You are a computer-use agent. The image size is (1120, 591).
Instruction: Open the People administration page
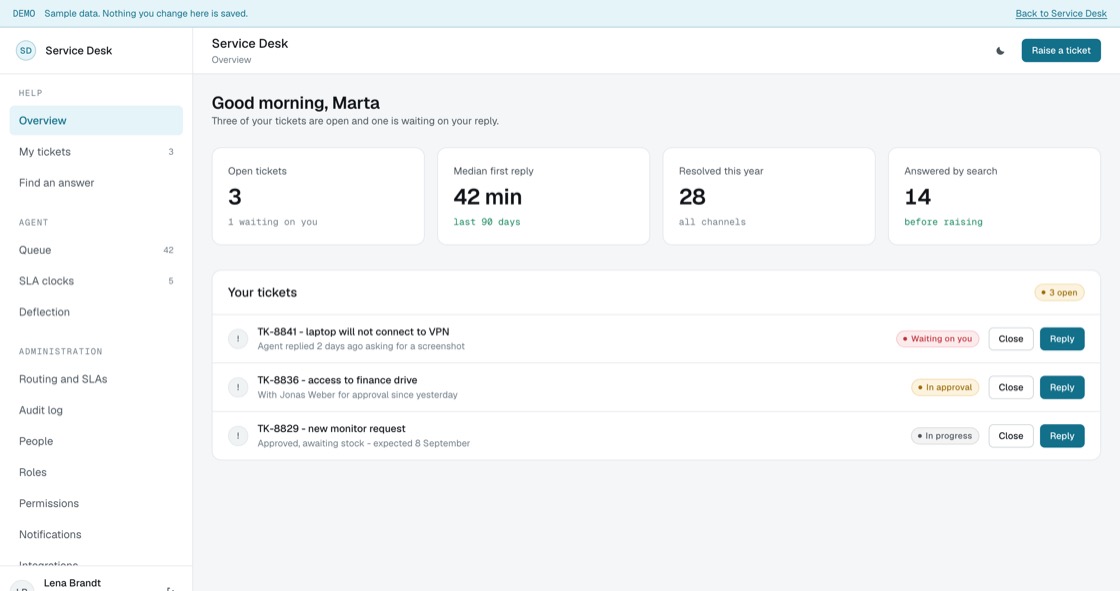96,442
